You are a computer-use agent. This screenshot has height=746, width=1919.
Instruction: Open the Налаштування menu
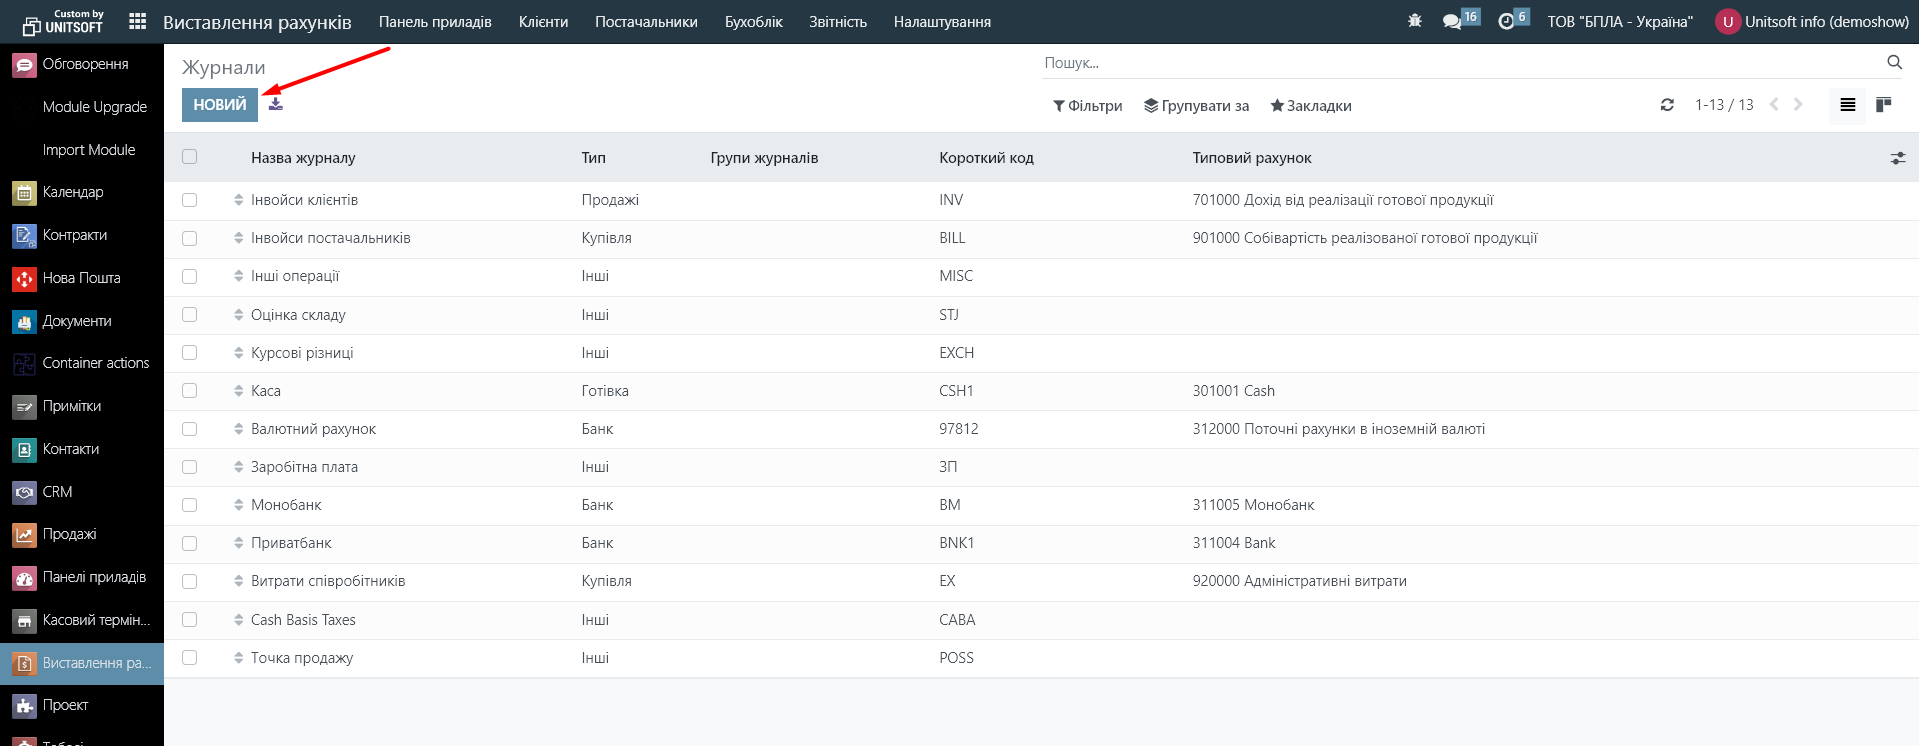click(942, 22)
